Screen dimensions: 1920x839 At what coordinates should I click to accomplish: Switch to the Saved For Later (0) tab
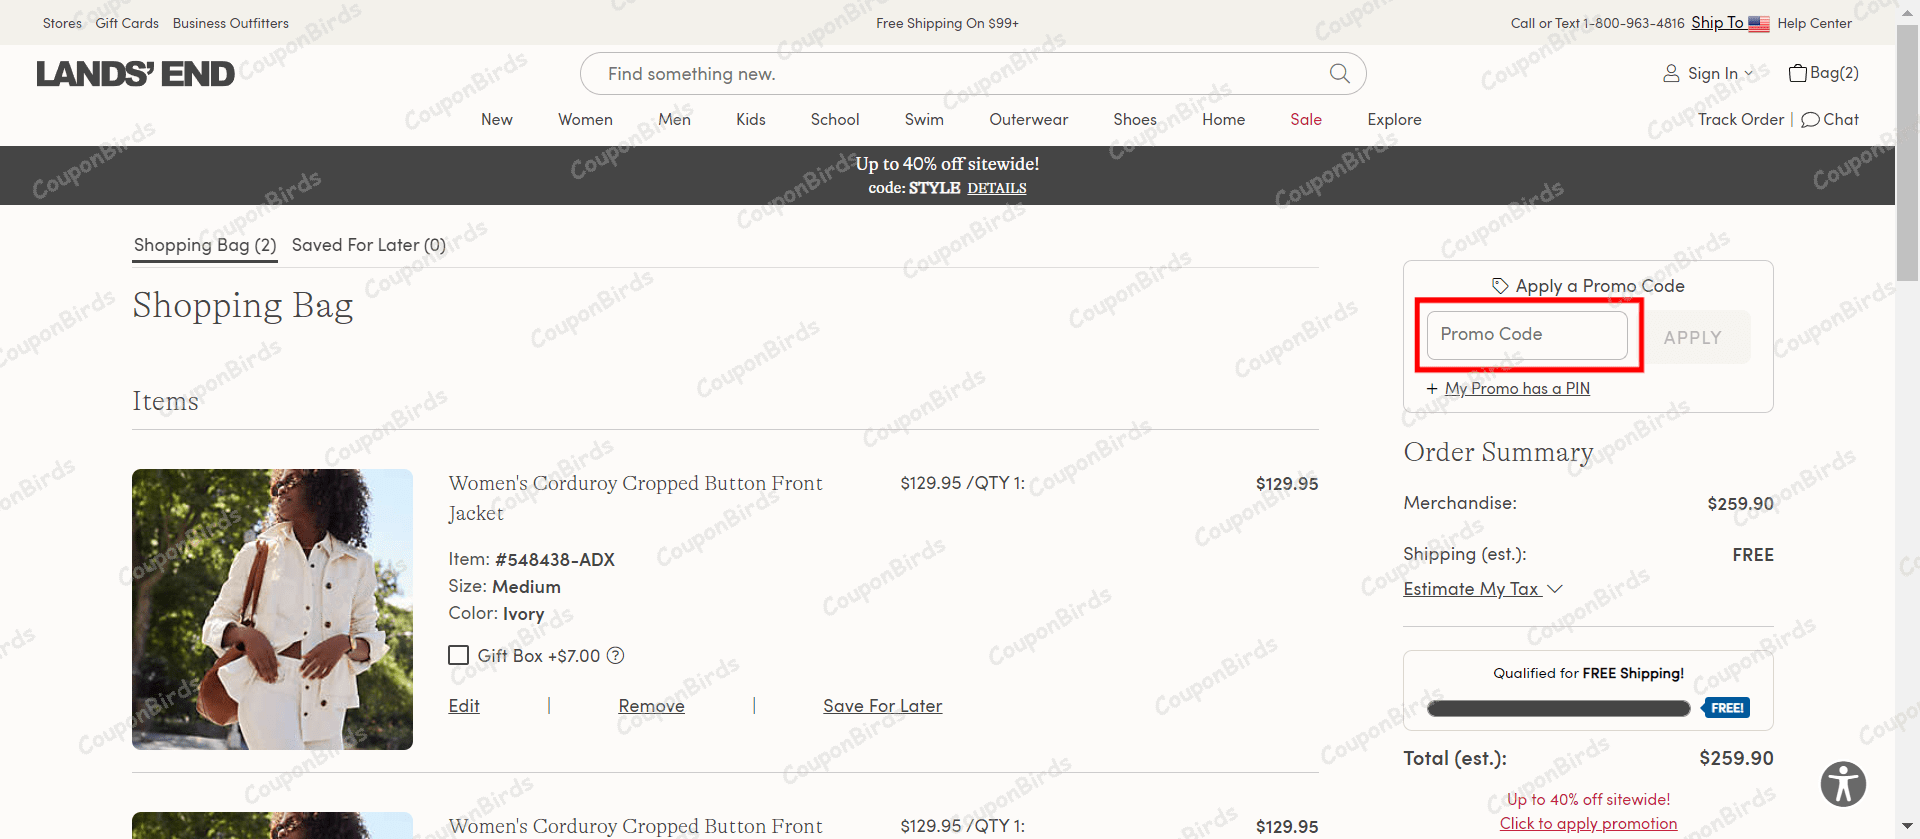(x=369, y=245)
